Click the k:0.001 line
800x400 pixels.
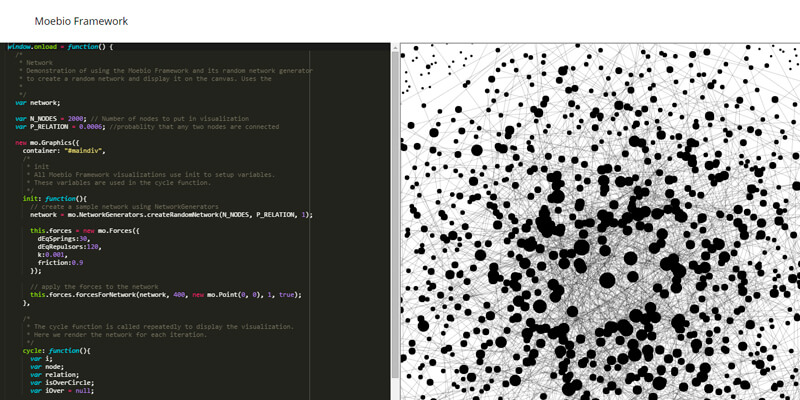click(53, 255)
